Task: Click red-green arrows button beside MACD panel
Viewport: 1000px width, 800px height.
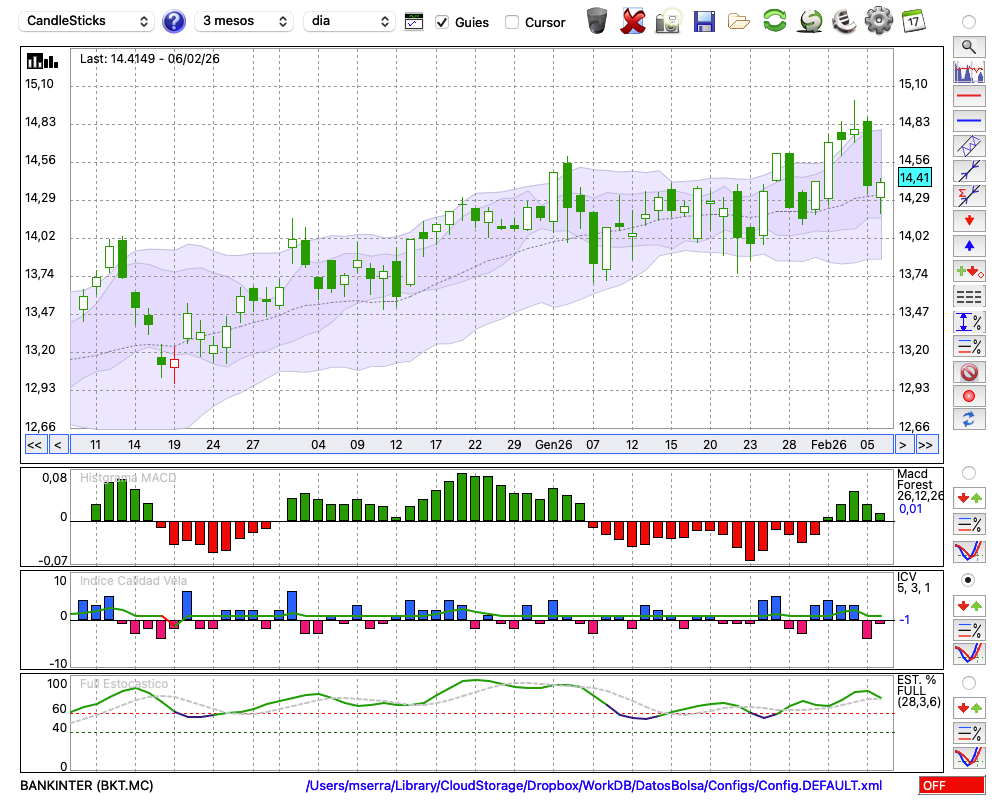Action: coord(969,498)
